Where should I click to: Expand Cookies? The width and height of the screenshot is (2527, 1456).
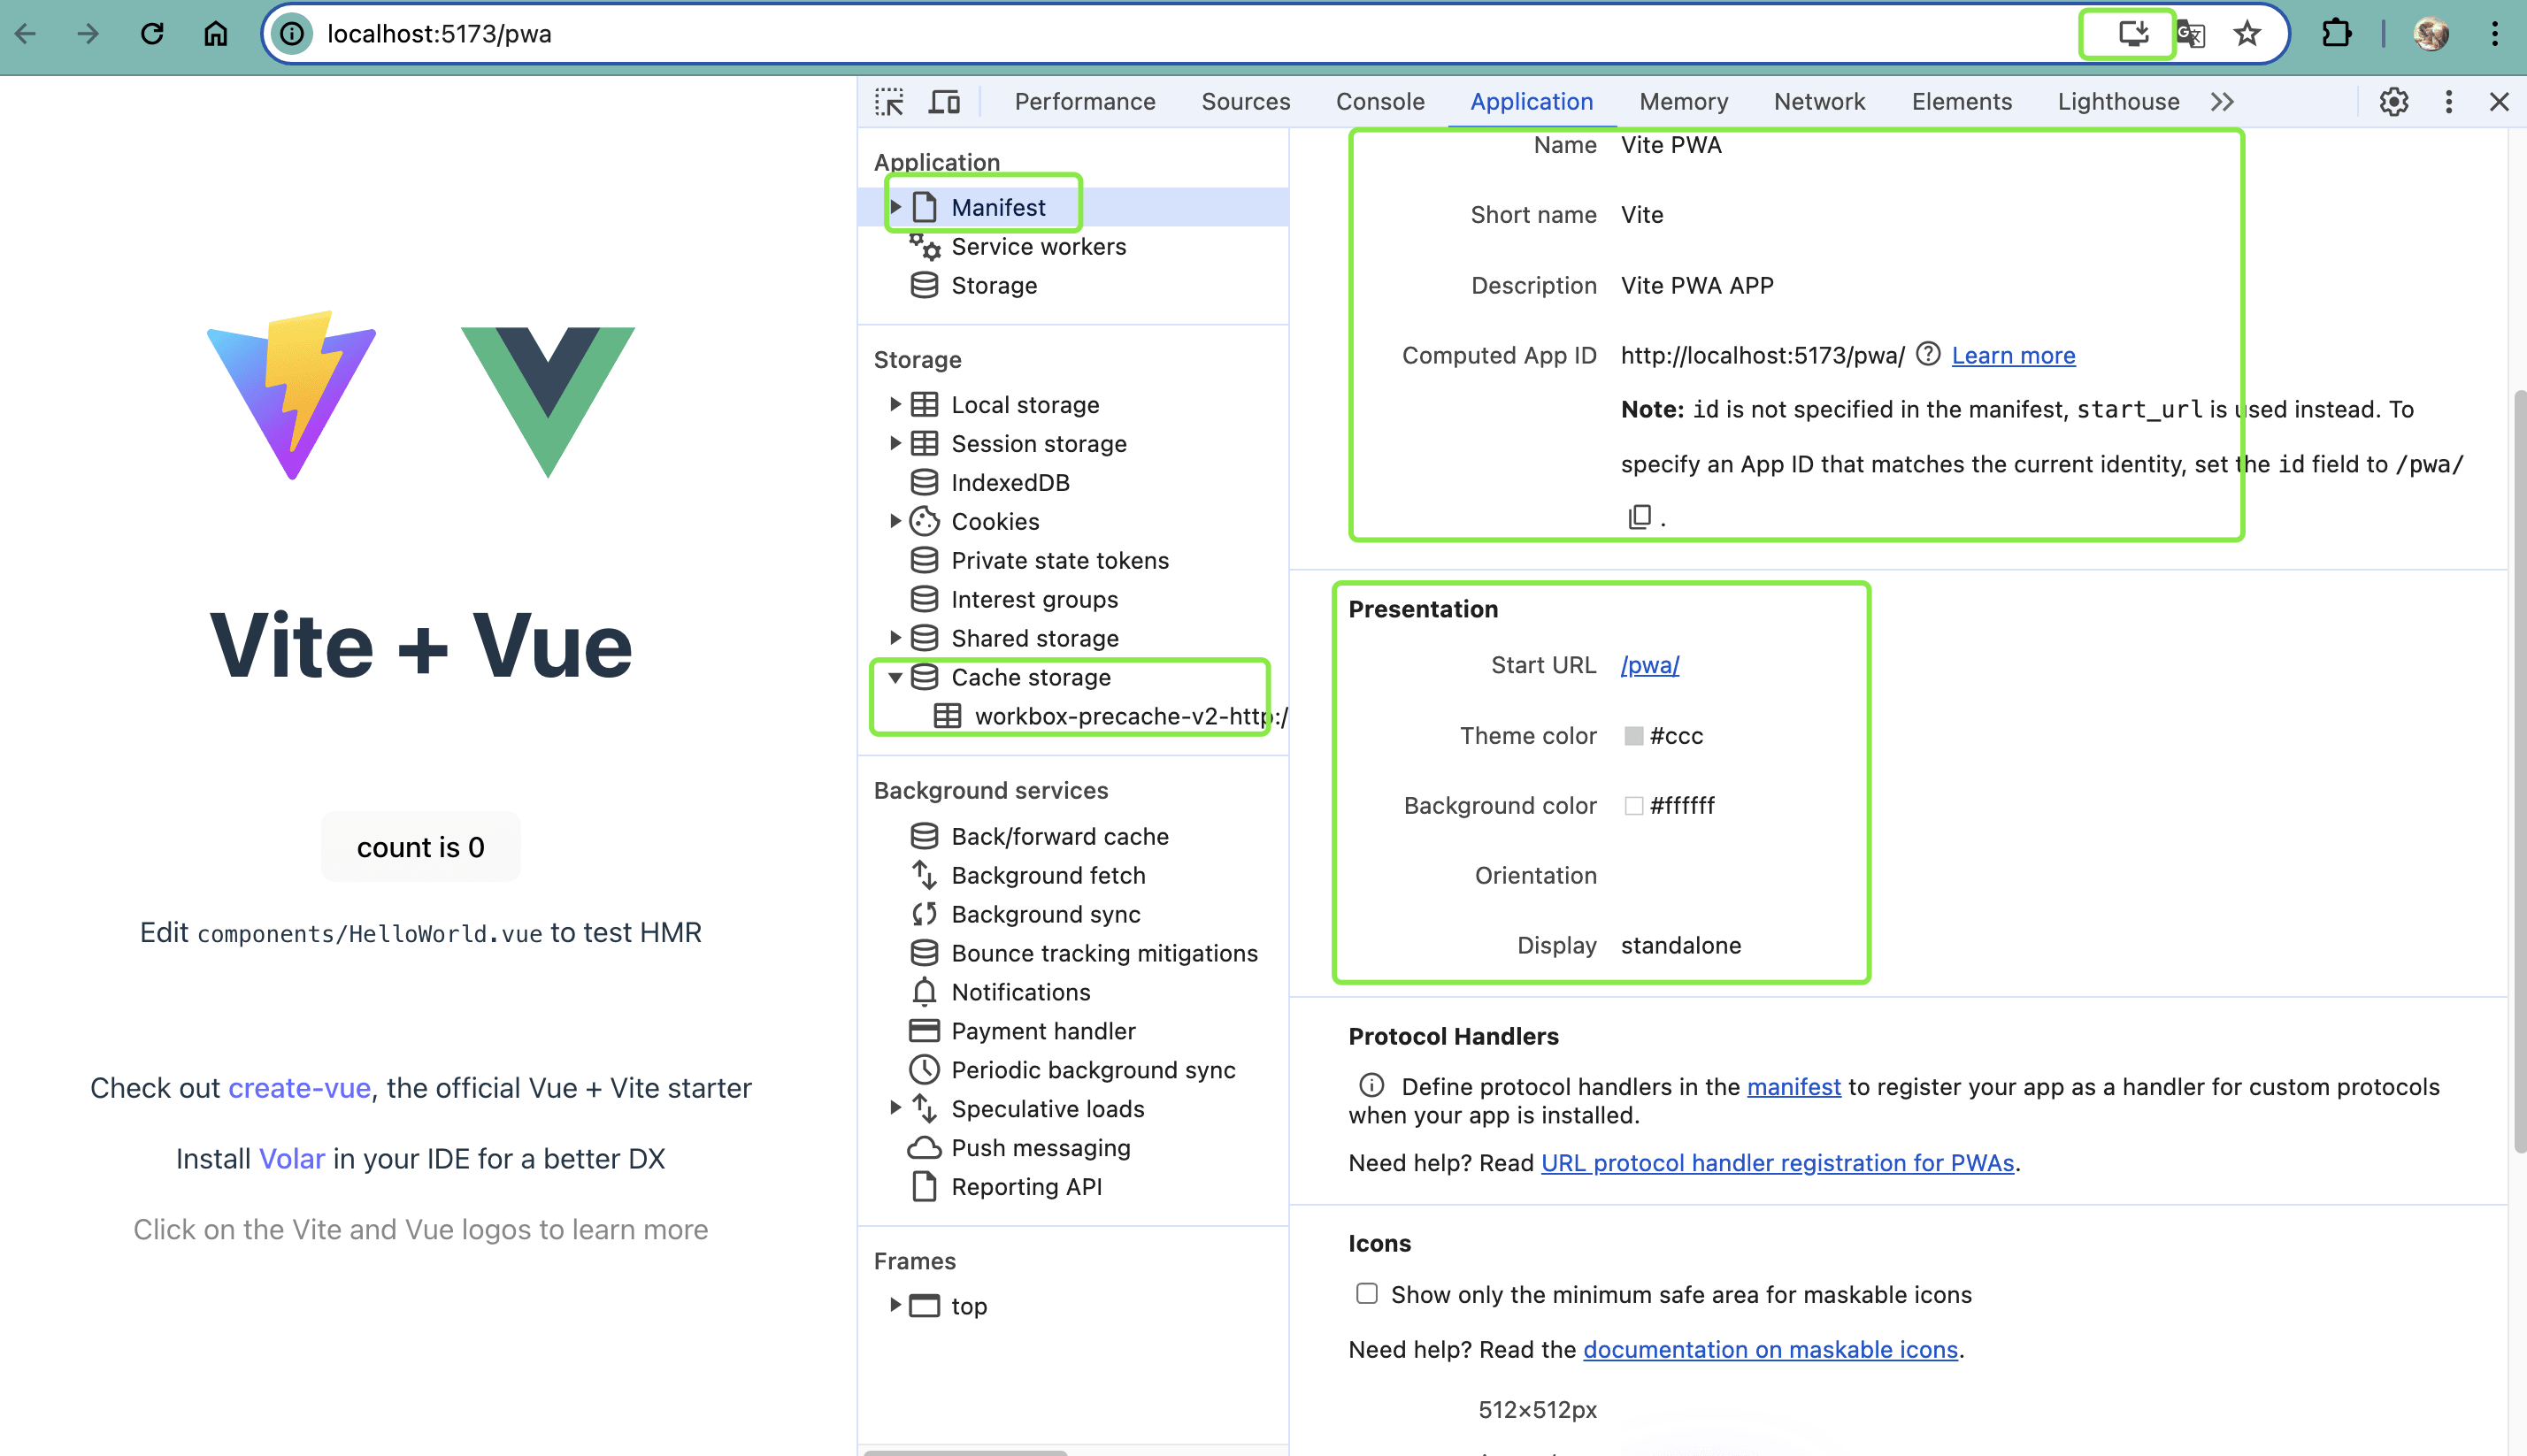tap(895, 521)
